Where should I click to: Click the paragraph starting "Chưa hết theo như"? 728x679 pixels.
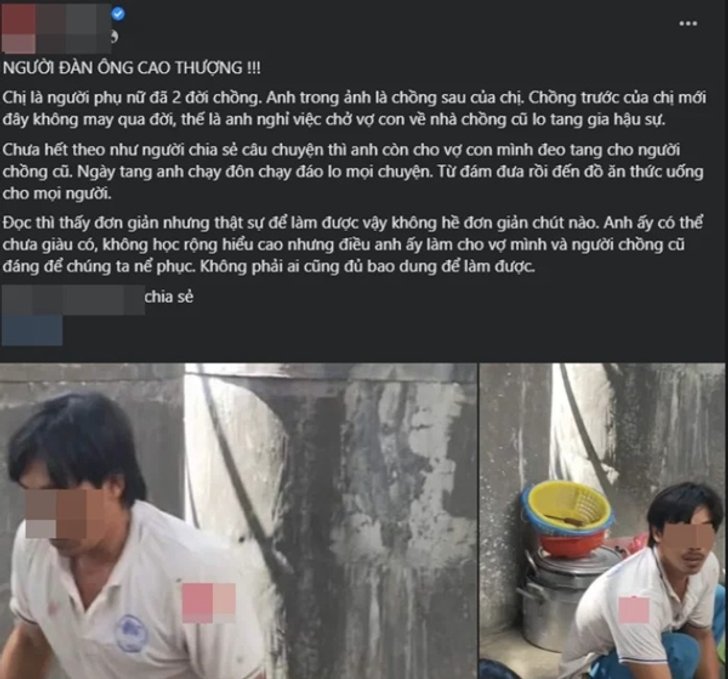pyautogui.click(x=353, y=171)
